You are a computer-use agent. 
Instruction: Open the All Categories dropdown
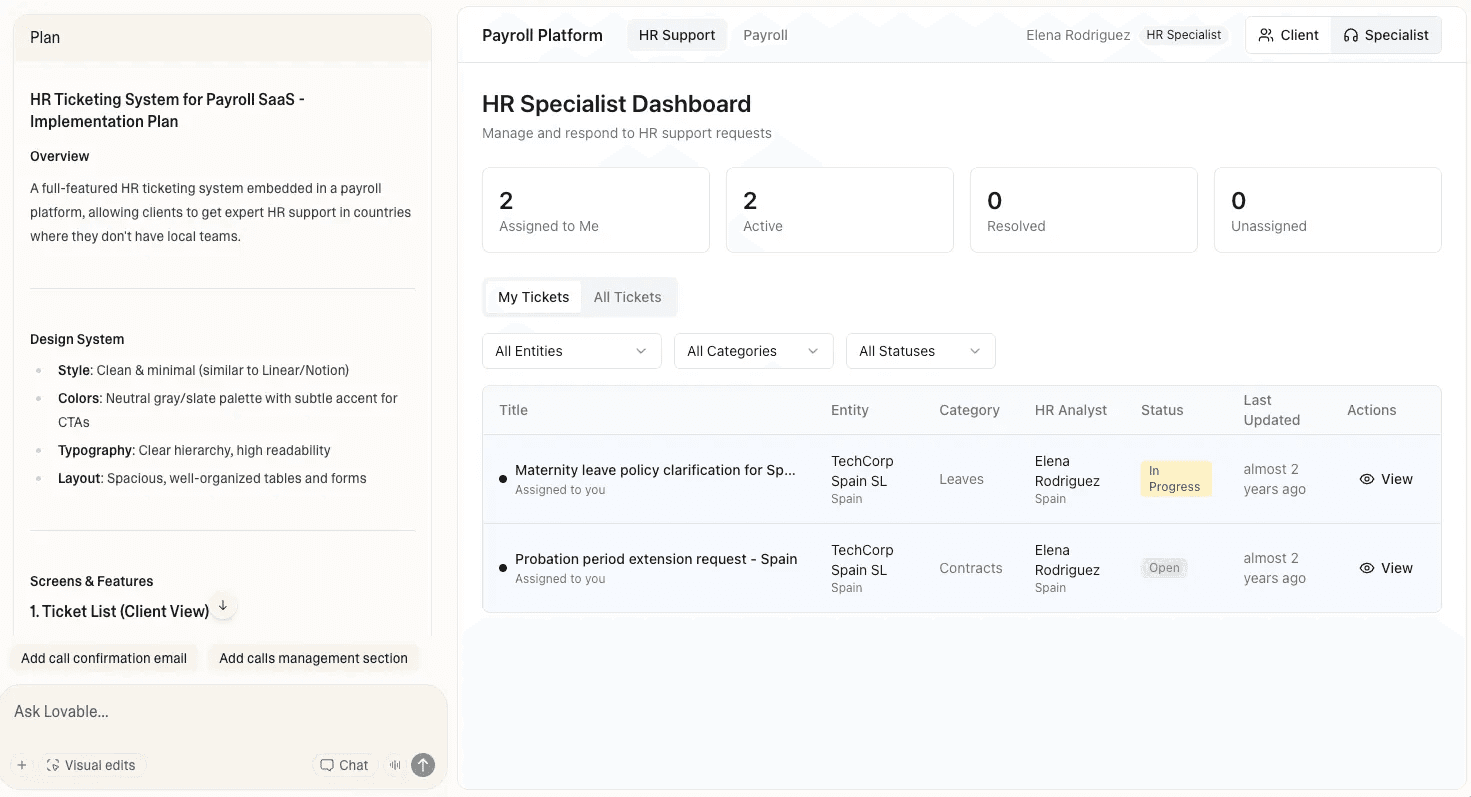click(x=753, y=351)
